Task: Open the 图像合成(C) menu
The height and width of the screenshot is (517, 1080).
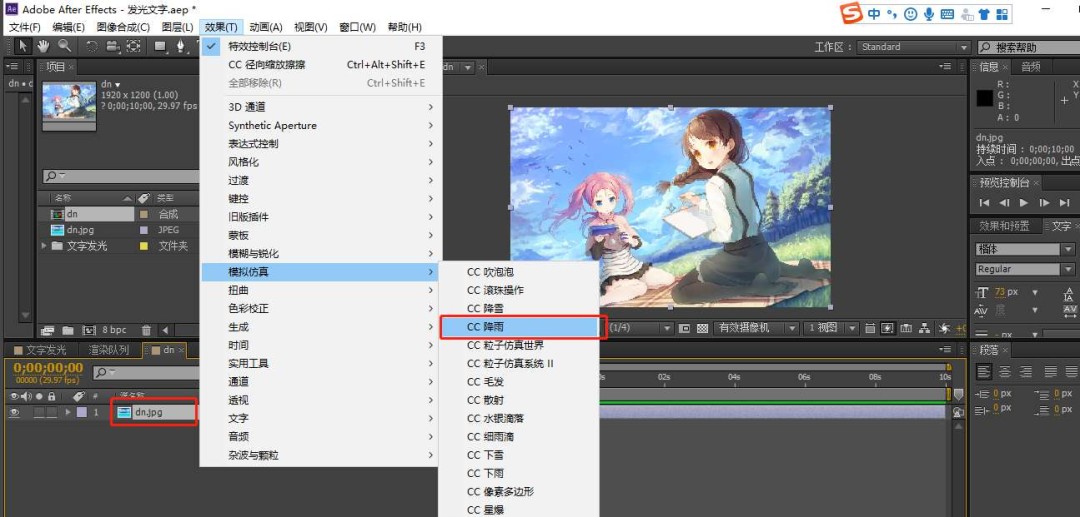Action: pos(123,27)
